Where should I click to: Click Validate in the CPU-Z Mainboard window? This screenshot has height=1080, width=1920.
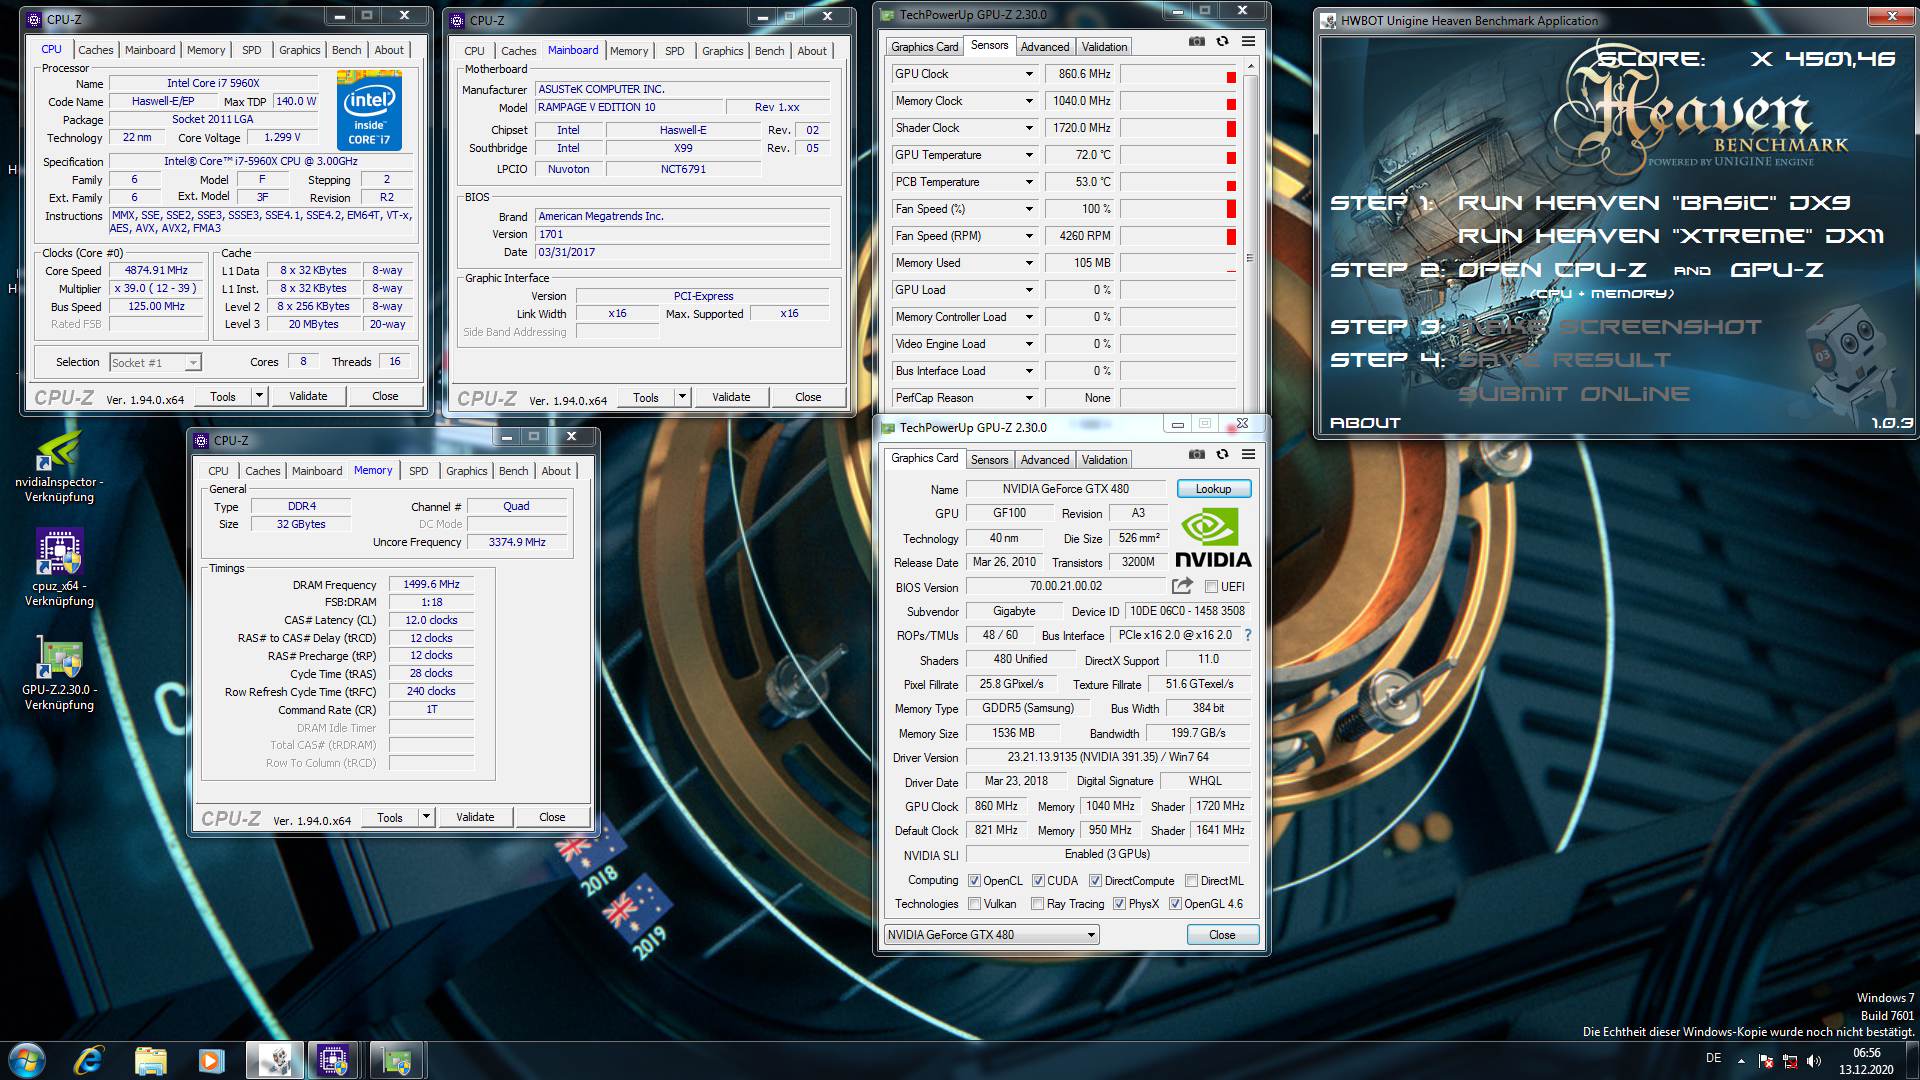(731, 397)
